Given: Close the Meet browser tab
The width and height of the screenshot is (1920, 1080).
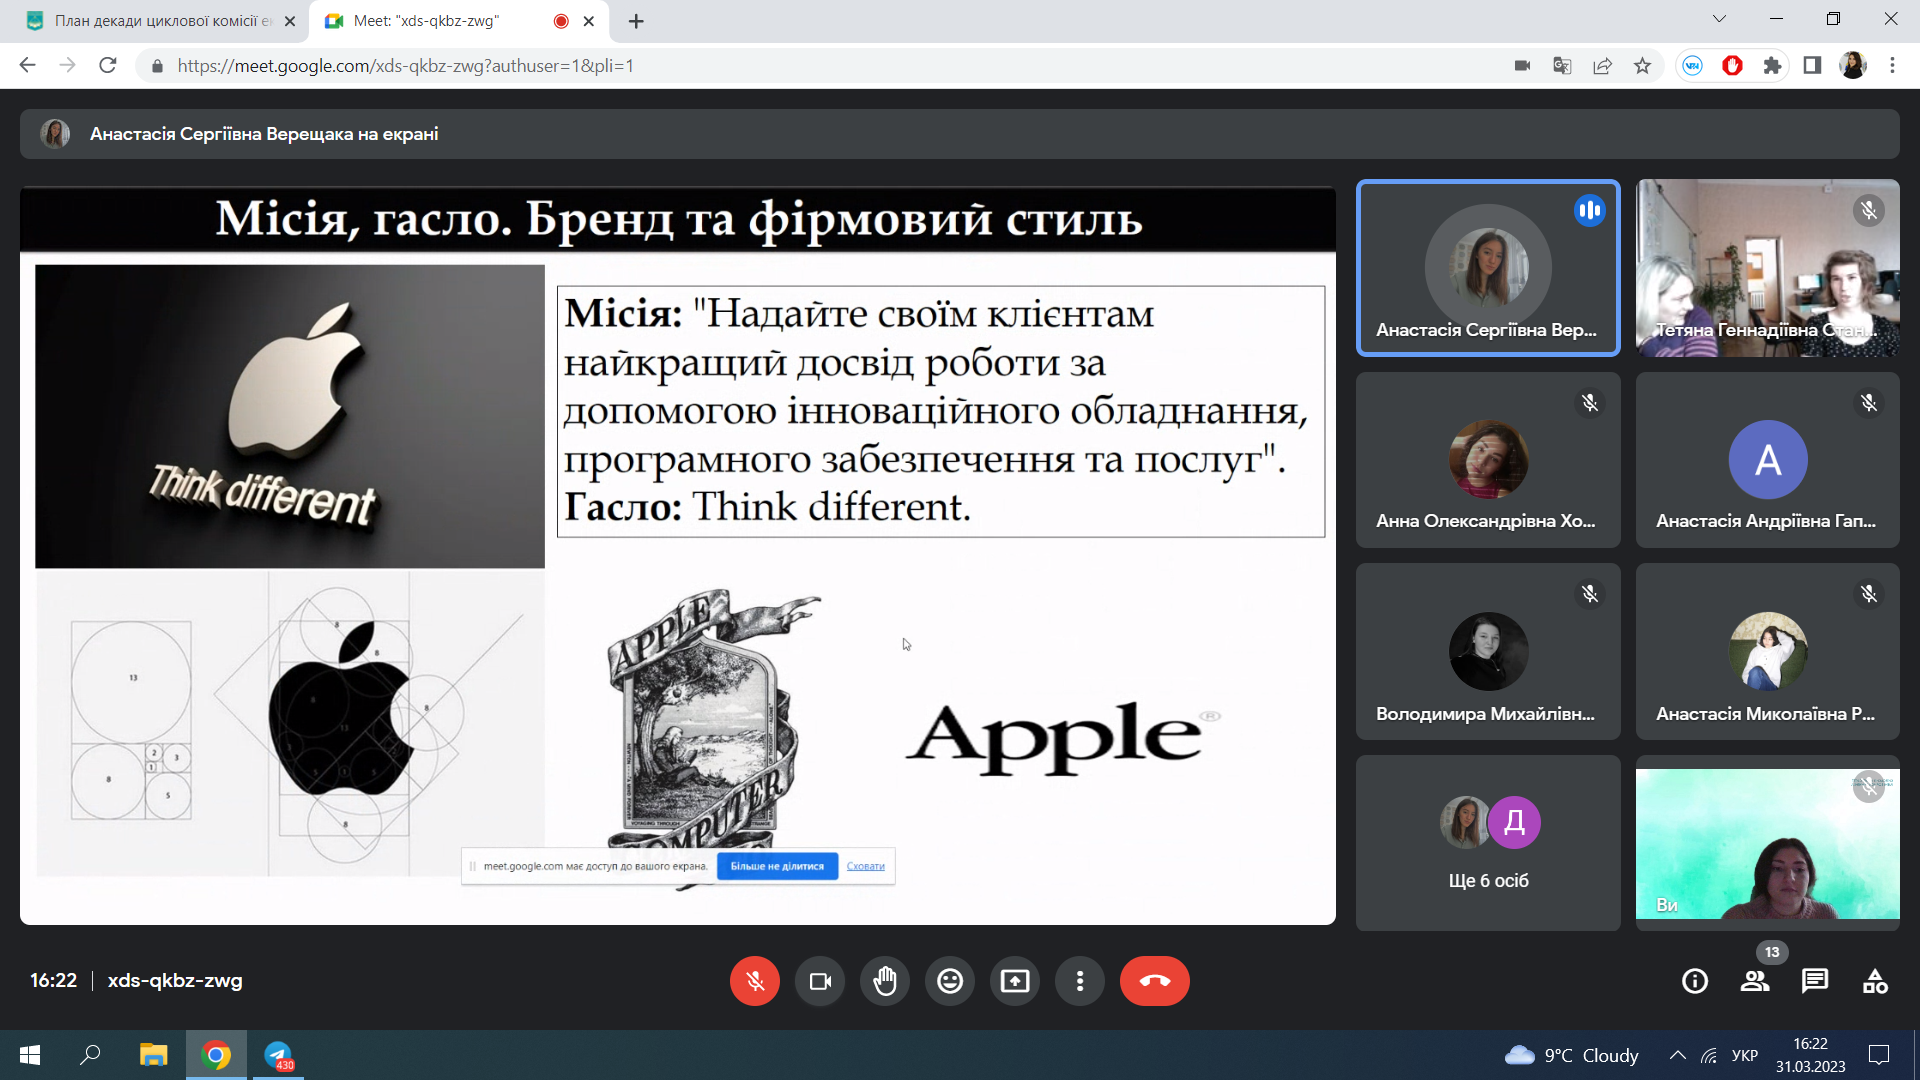Looking at the screenshot, I should (x=589, y=21).
